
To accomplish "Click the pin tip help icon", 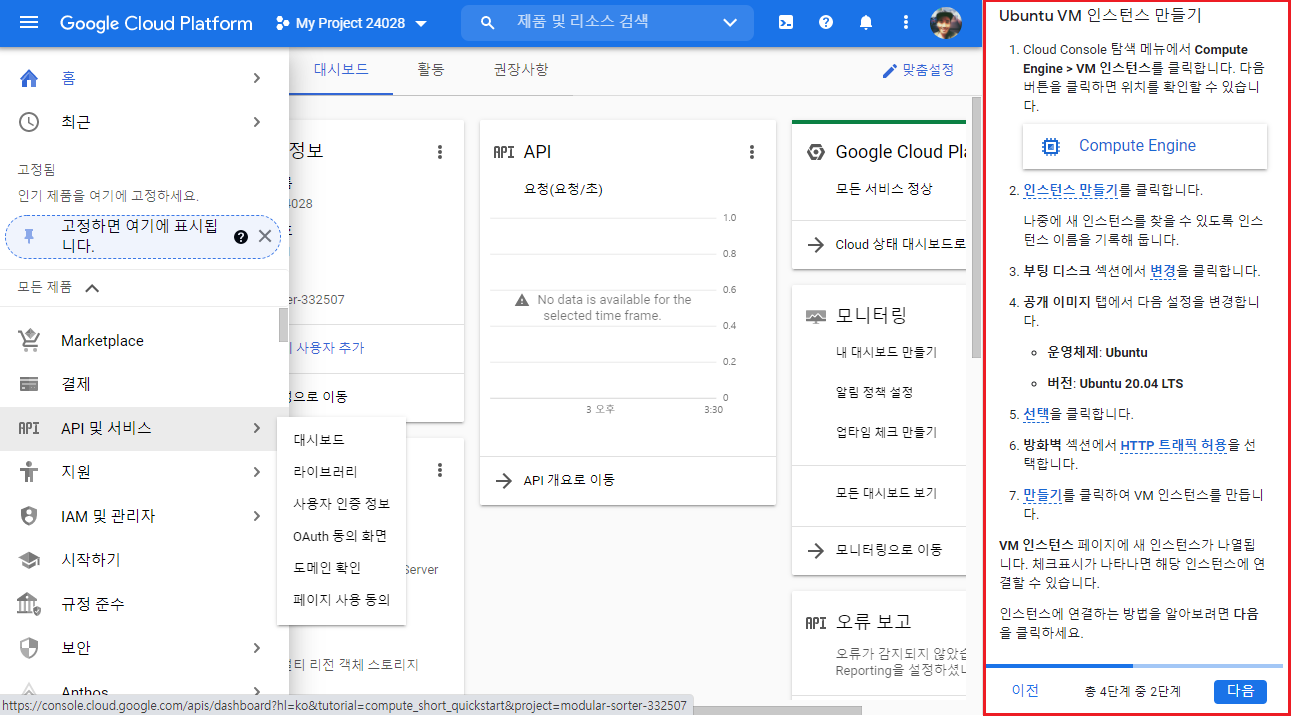I will [241, 237].
